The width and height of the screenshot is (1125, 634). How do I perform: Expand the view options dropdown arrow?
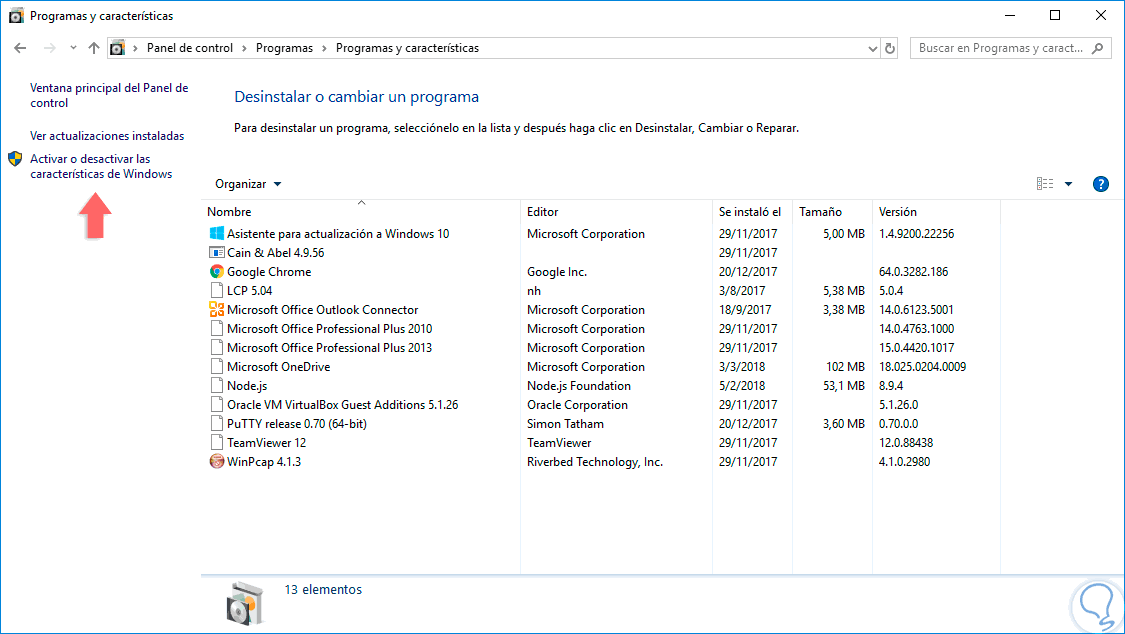(x=1068, y=184)
